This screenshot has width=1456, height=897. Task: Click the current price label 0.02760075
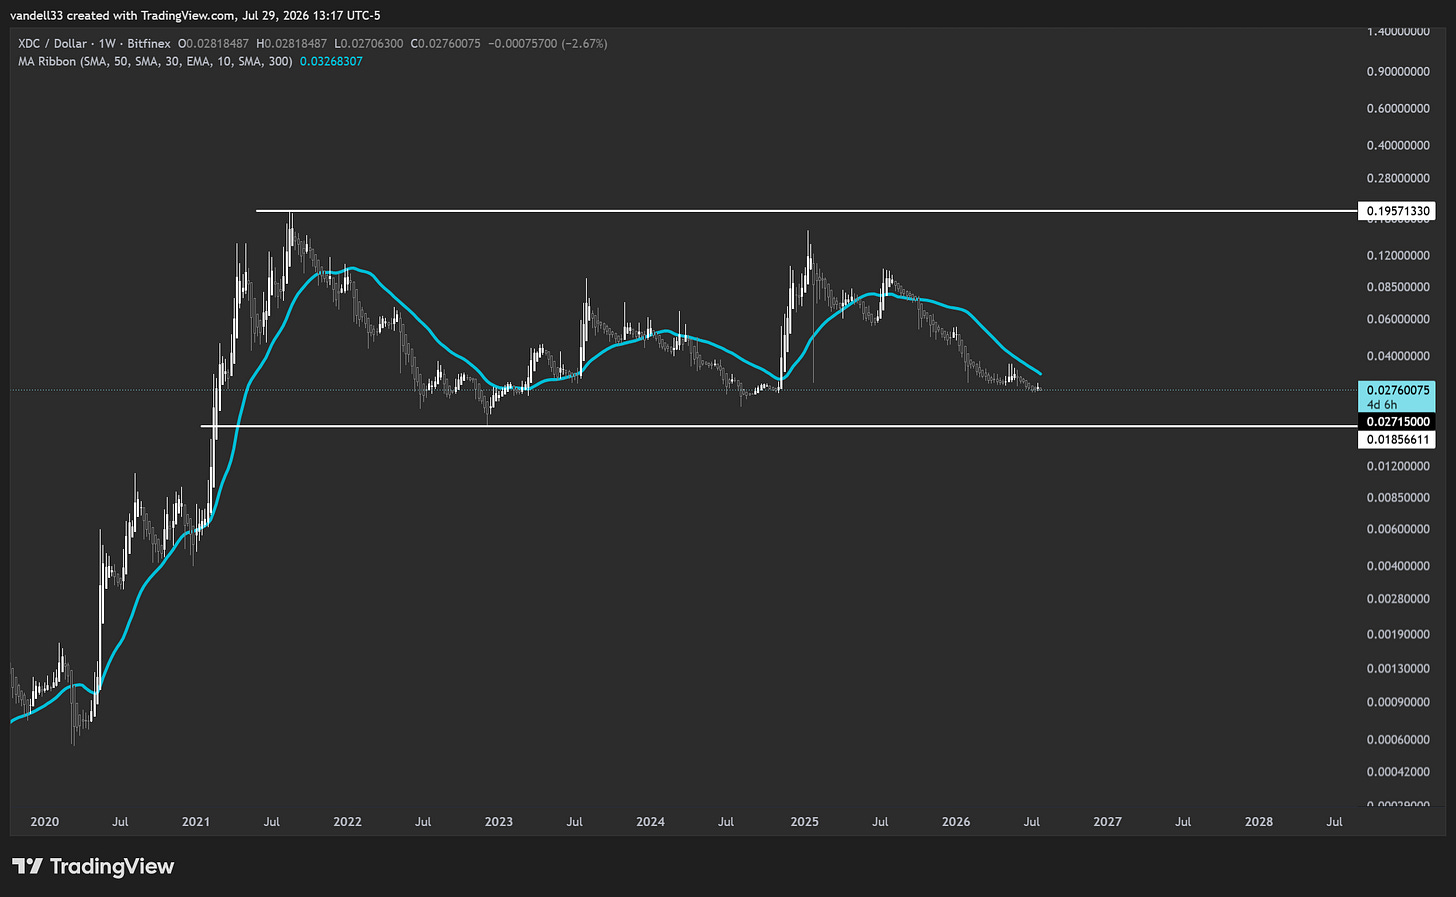[1397, 390]
